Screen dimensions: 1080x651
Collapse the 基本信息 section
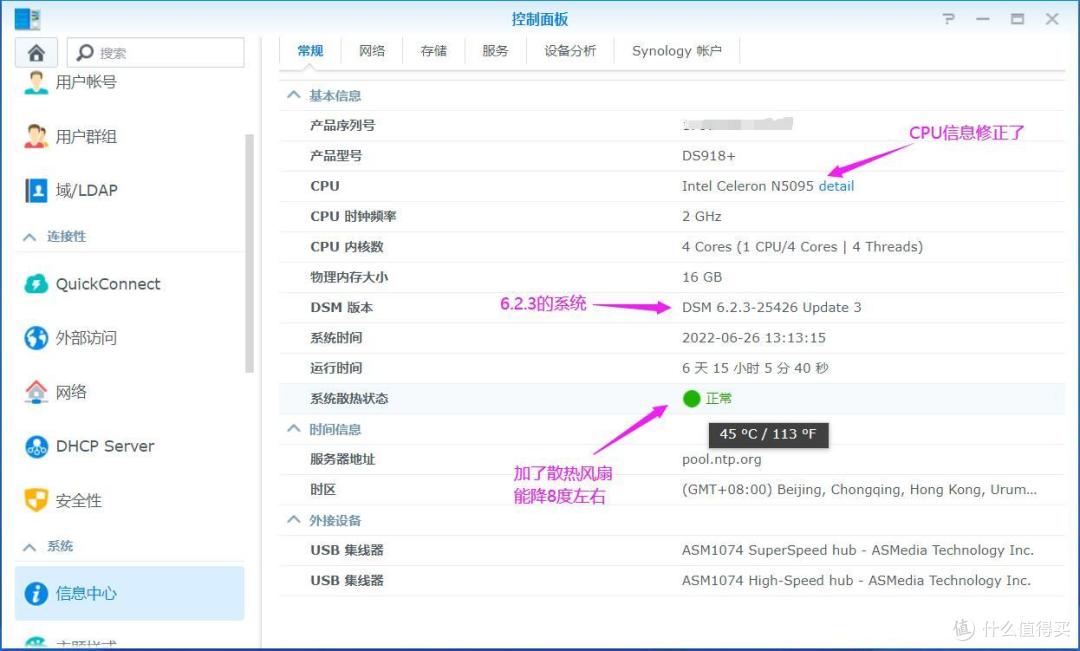293,95
